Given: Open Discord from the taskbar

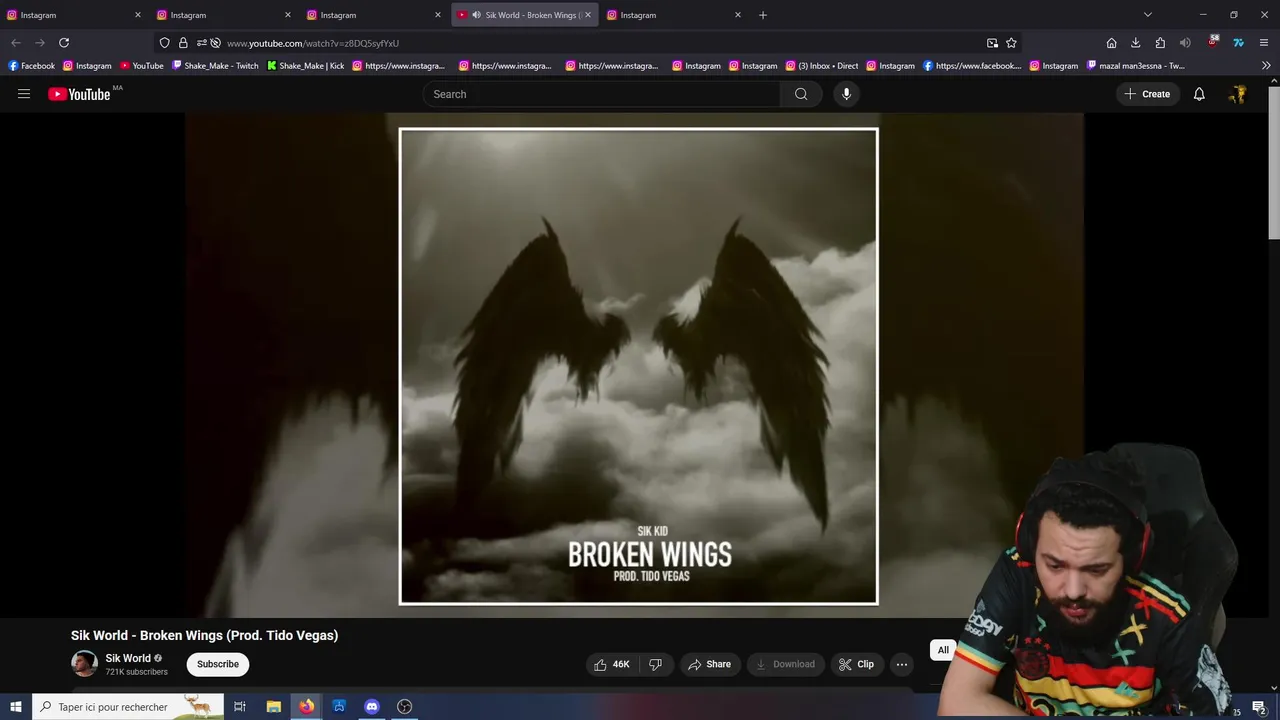Looking at the screenshot, I should click(372, 707).
